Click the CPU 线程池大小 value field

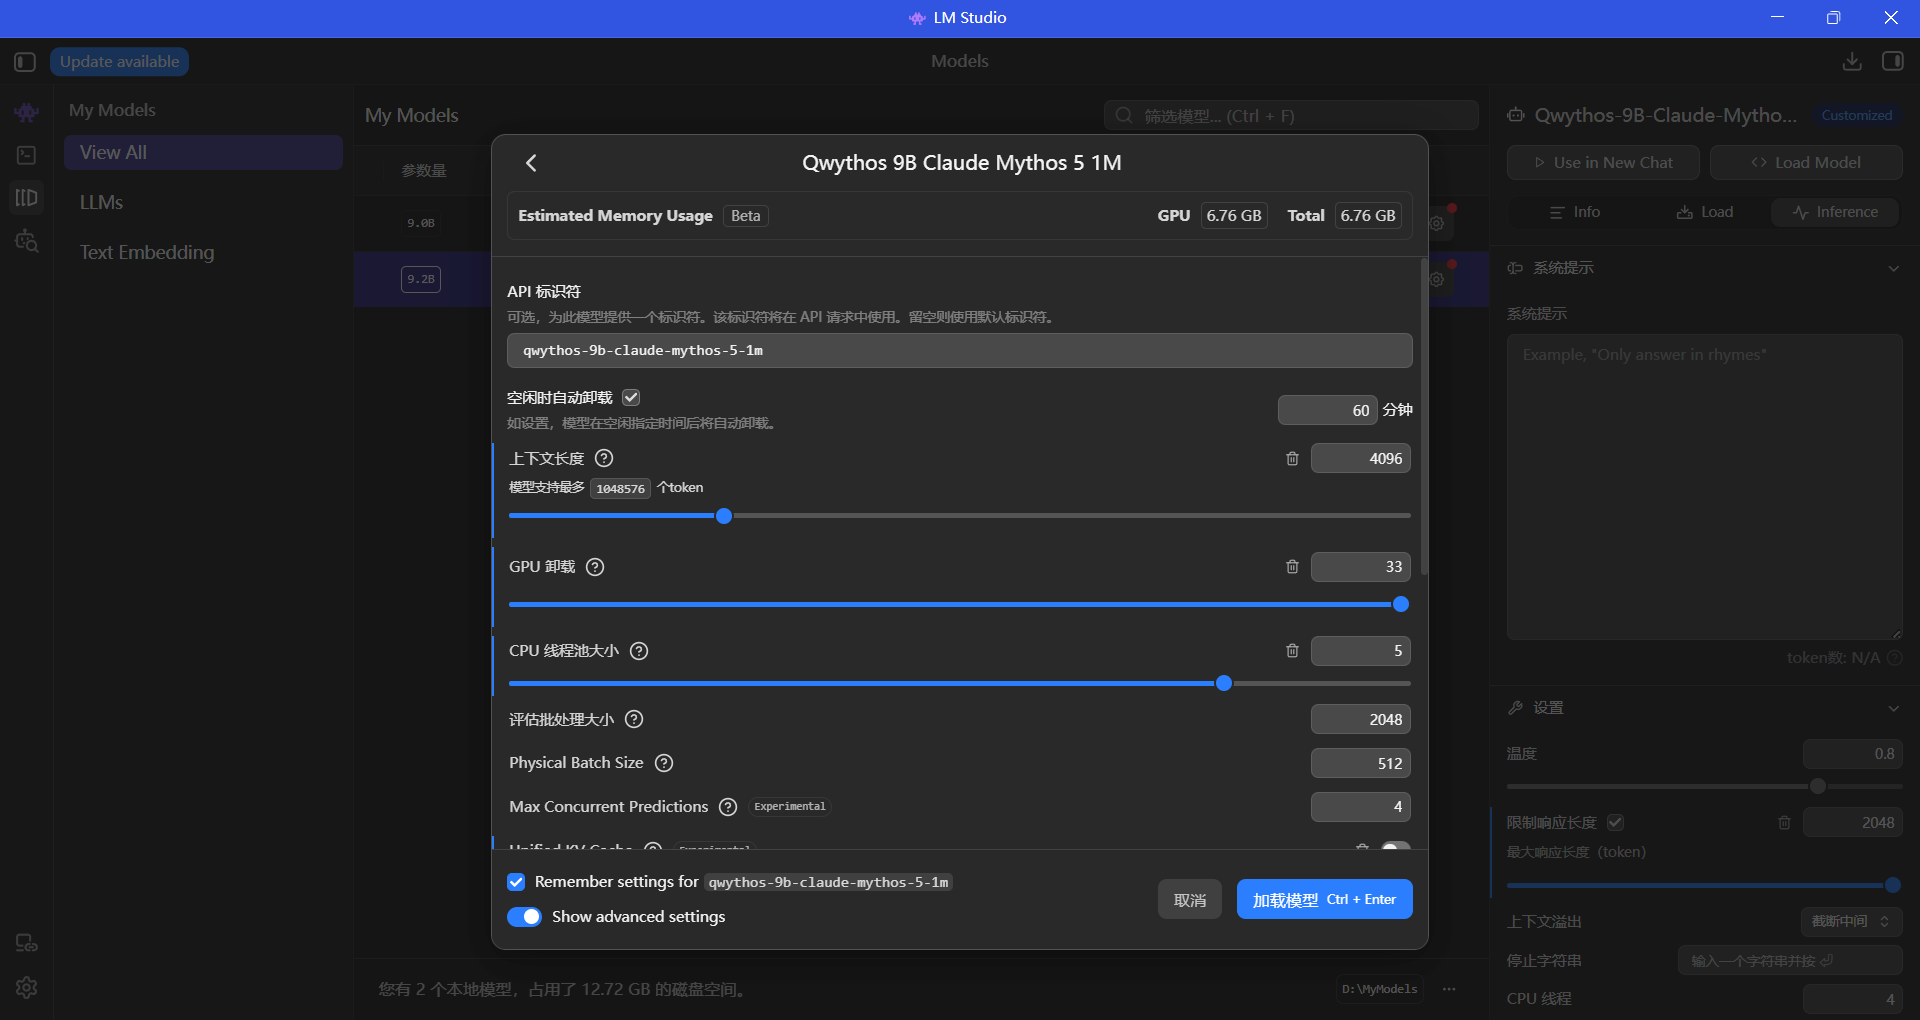(1360, 651)
